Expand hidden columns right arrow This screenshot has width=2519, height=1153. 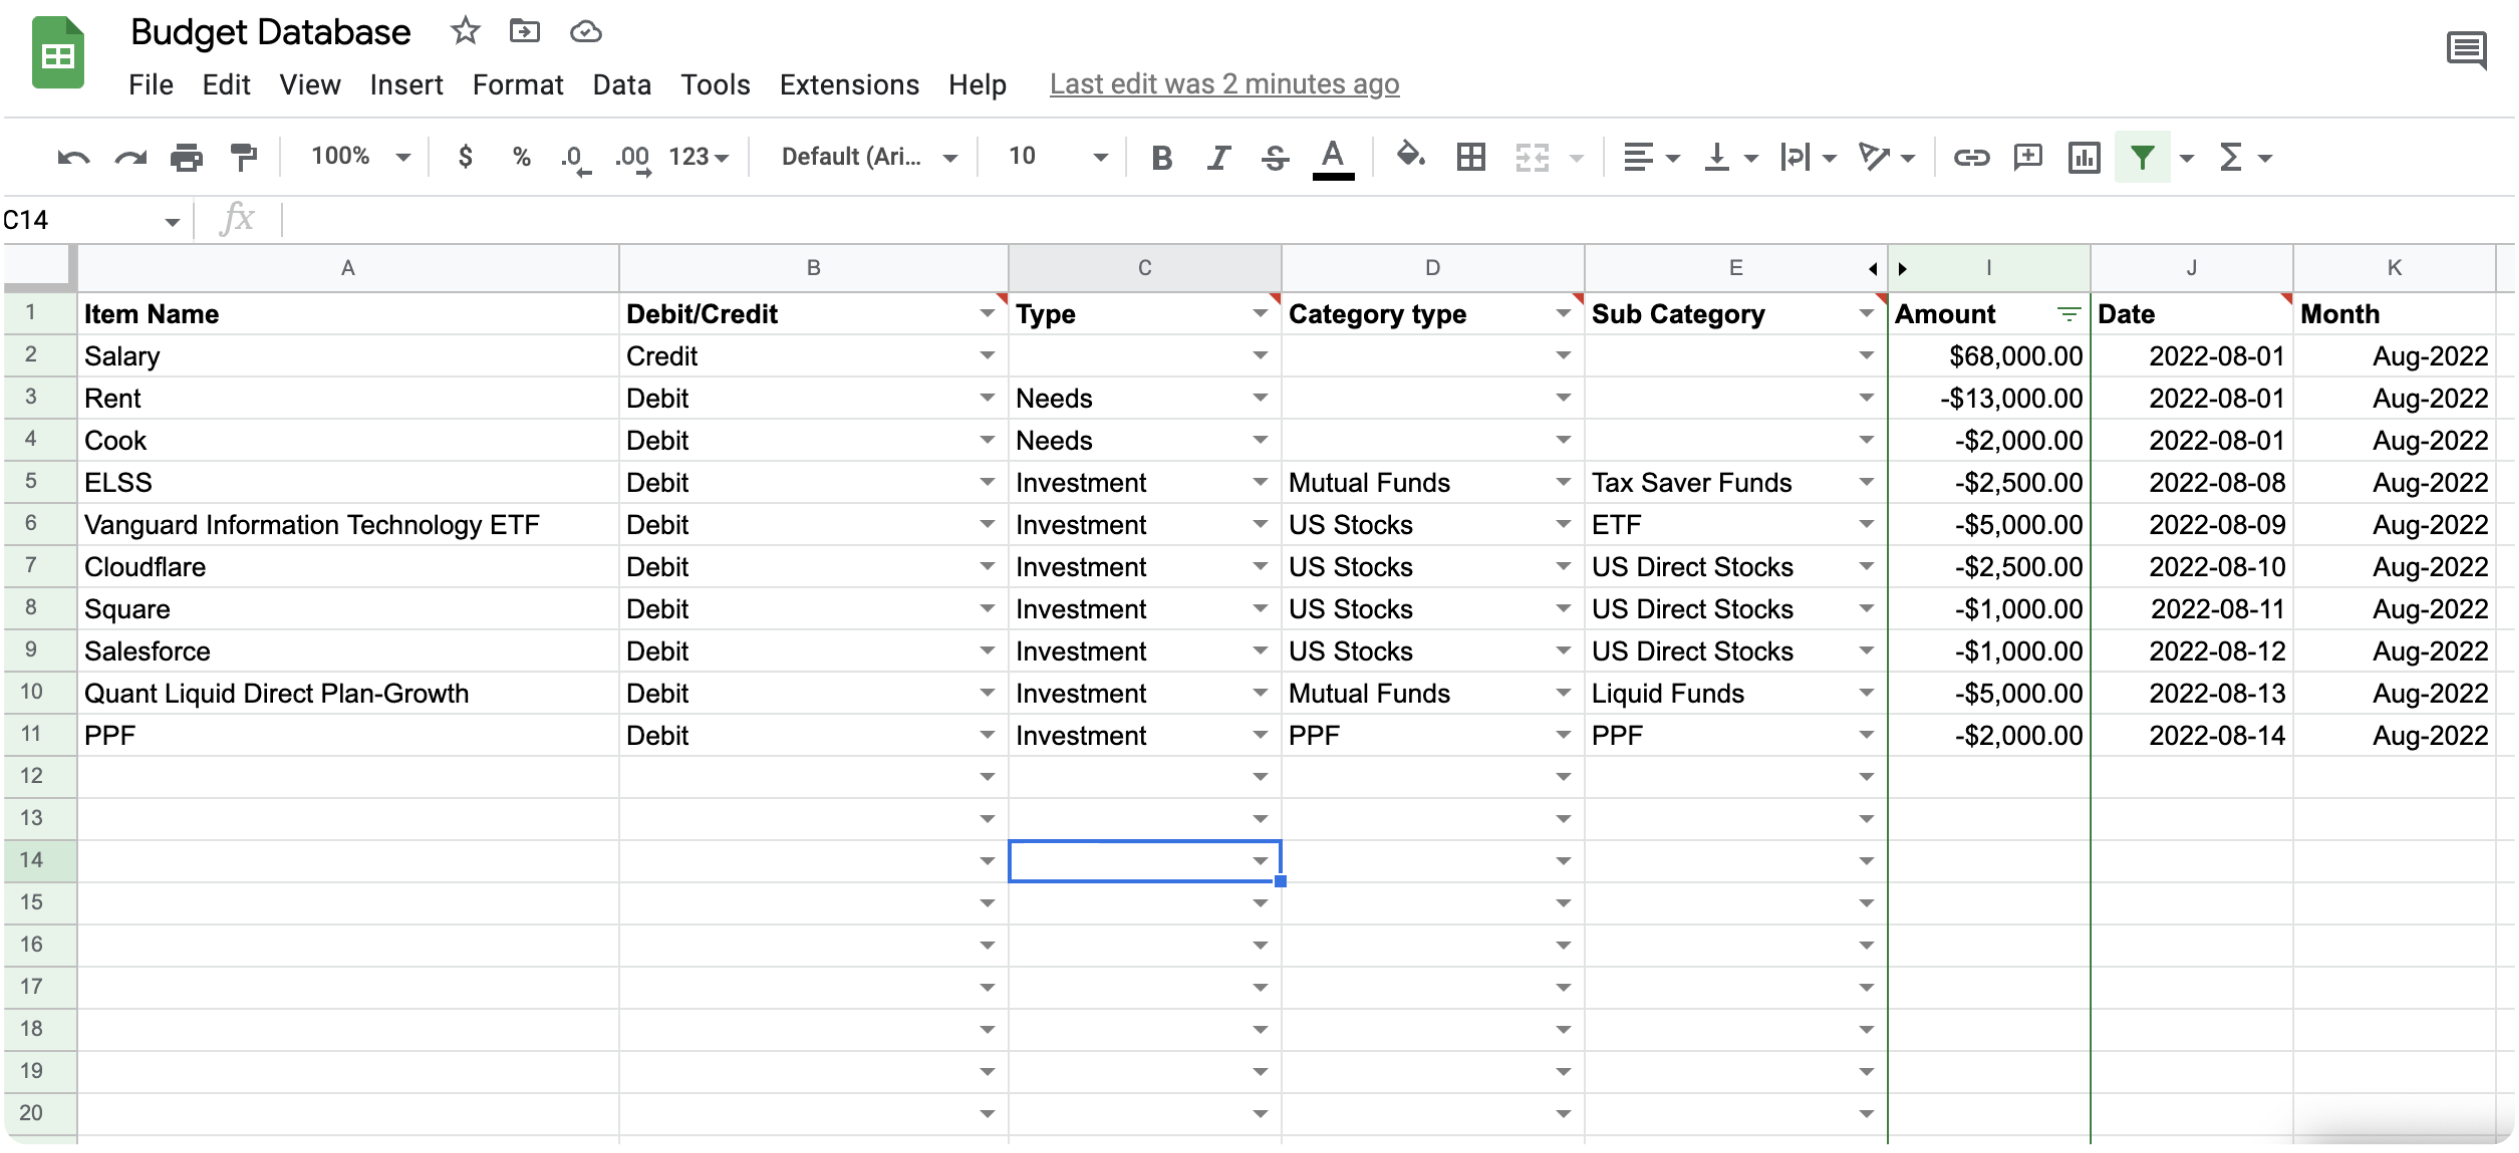1902,269
